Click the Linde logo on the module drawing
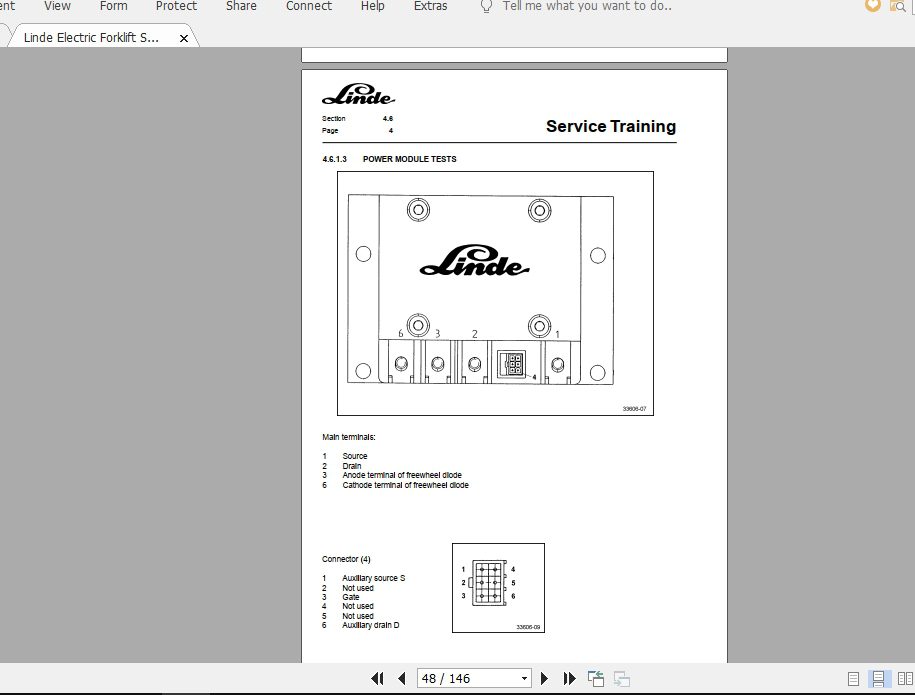The width and height of the screenshot is (915, 695). [474, 260]
